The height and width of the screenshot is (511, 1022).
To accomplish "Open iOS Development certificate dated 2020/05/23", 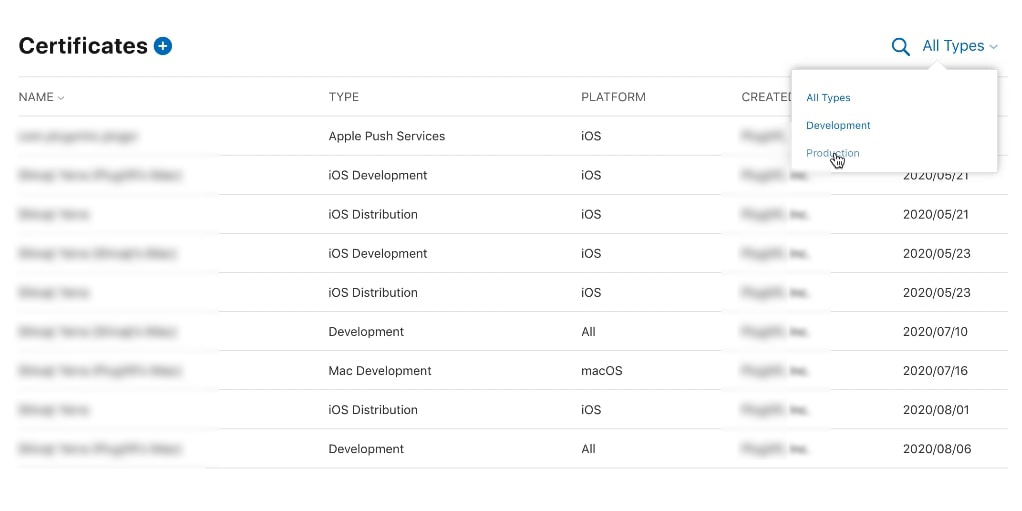I will 377,254.
